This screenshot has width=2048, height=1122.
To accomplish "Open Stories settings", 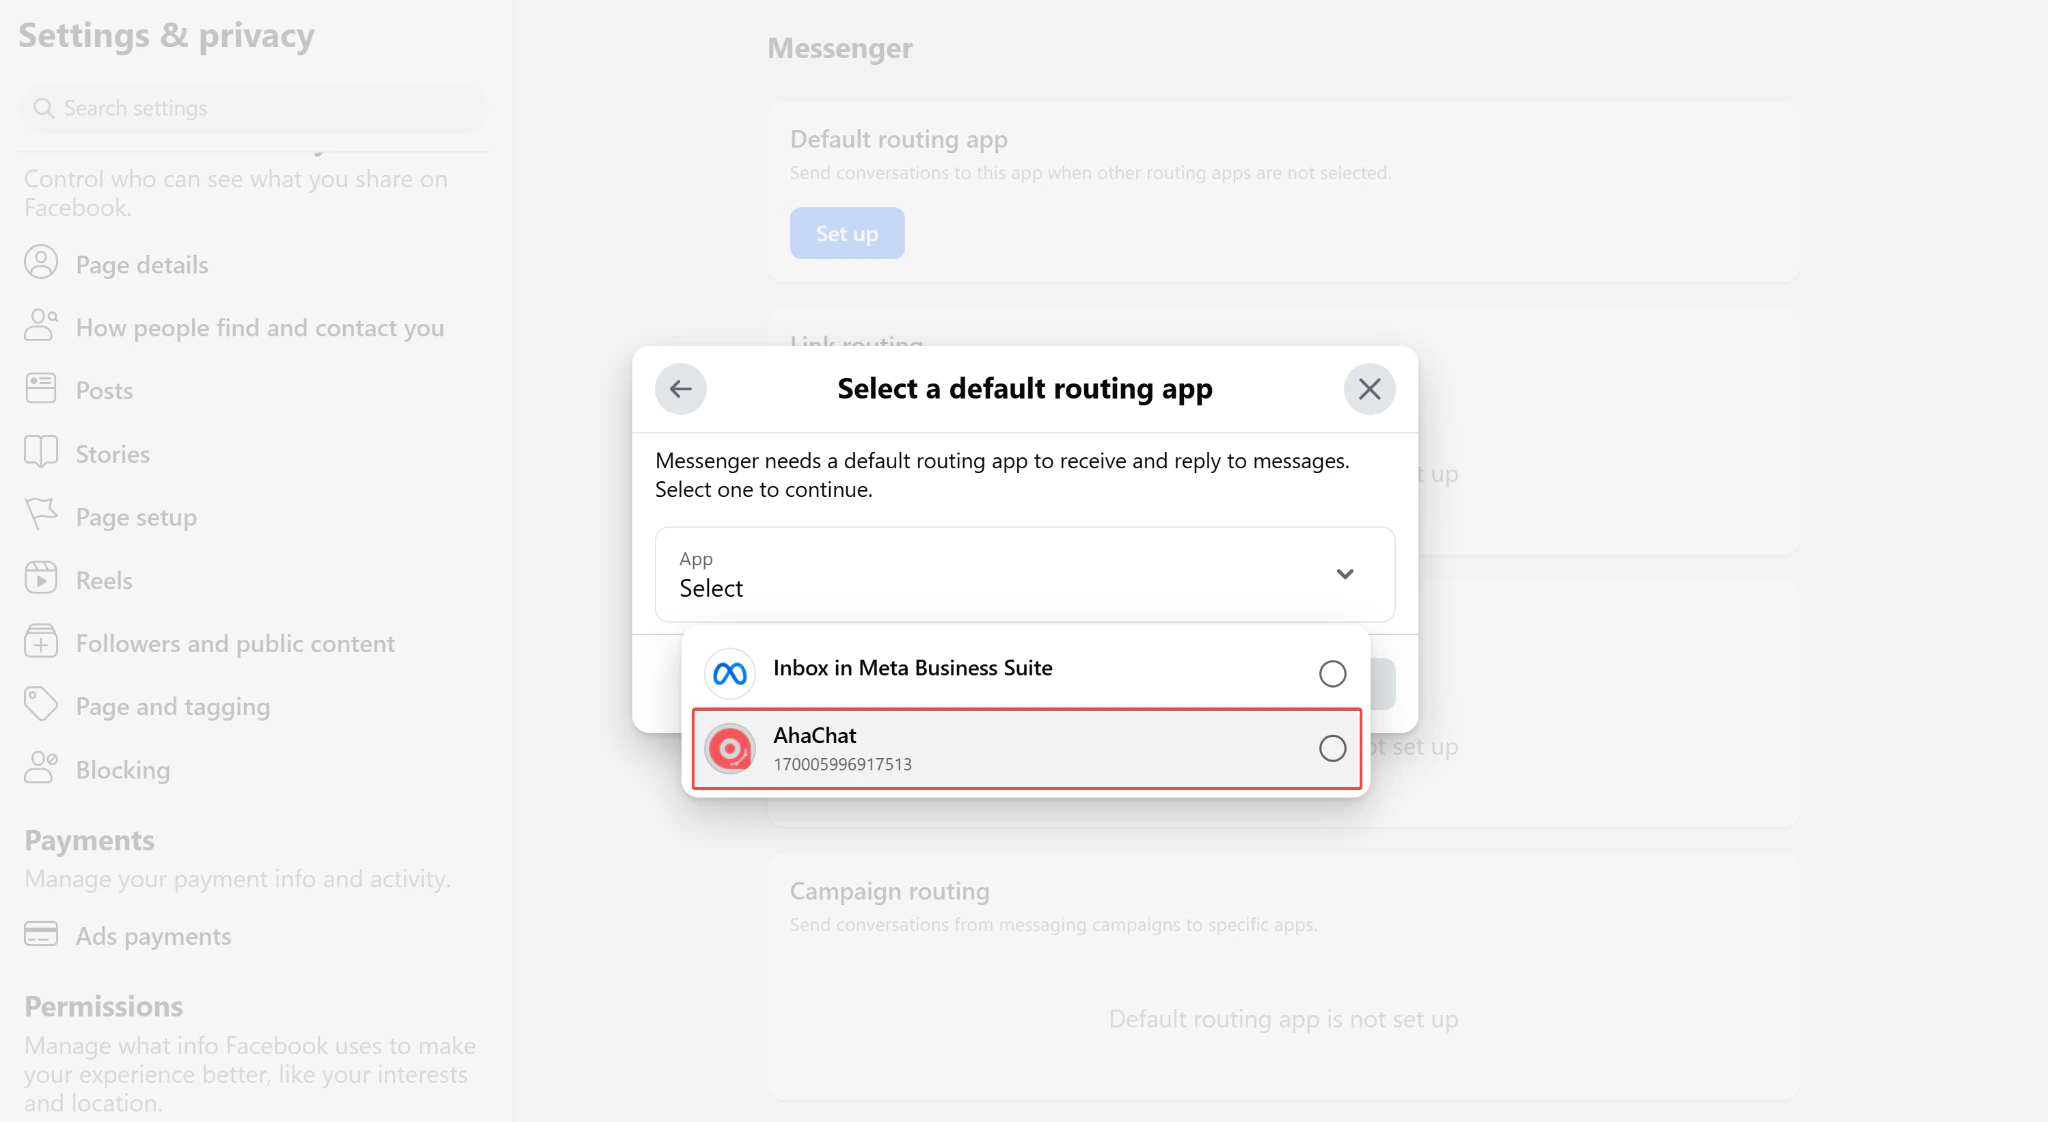I will (112, 454).
